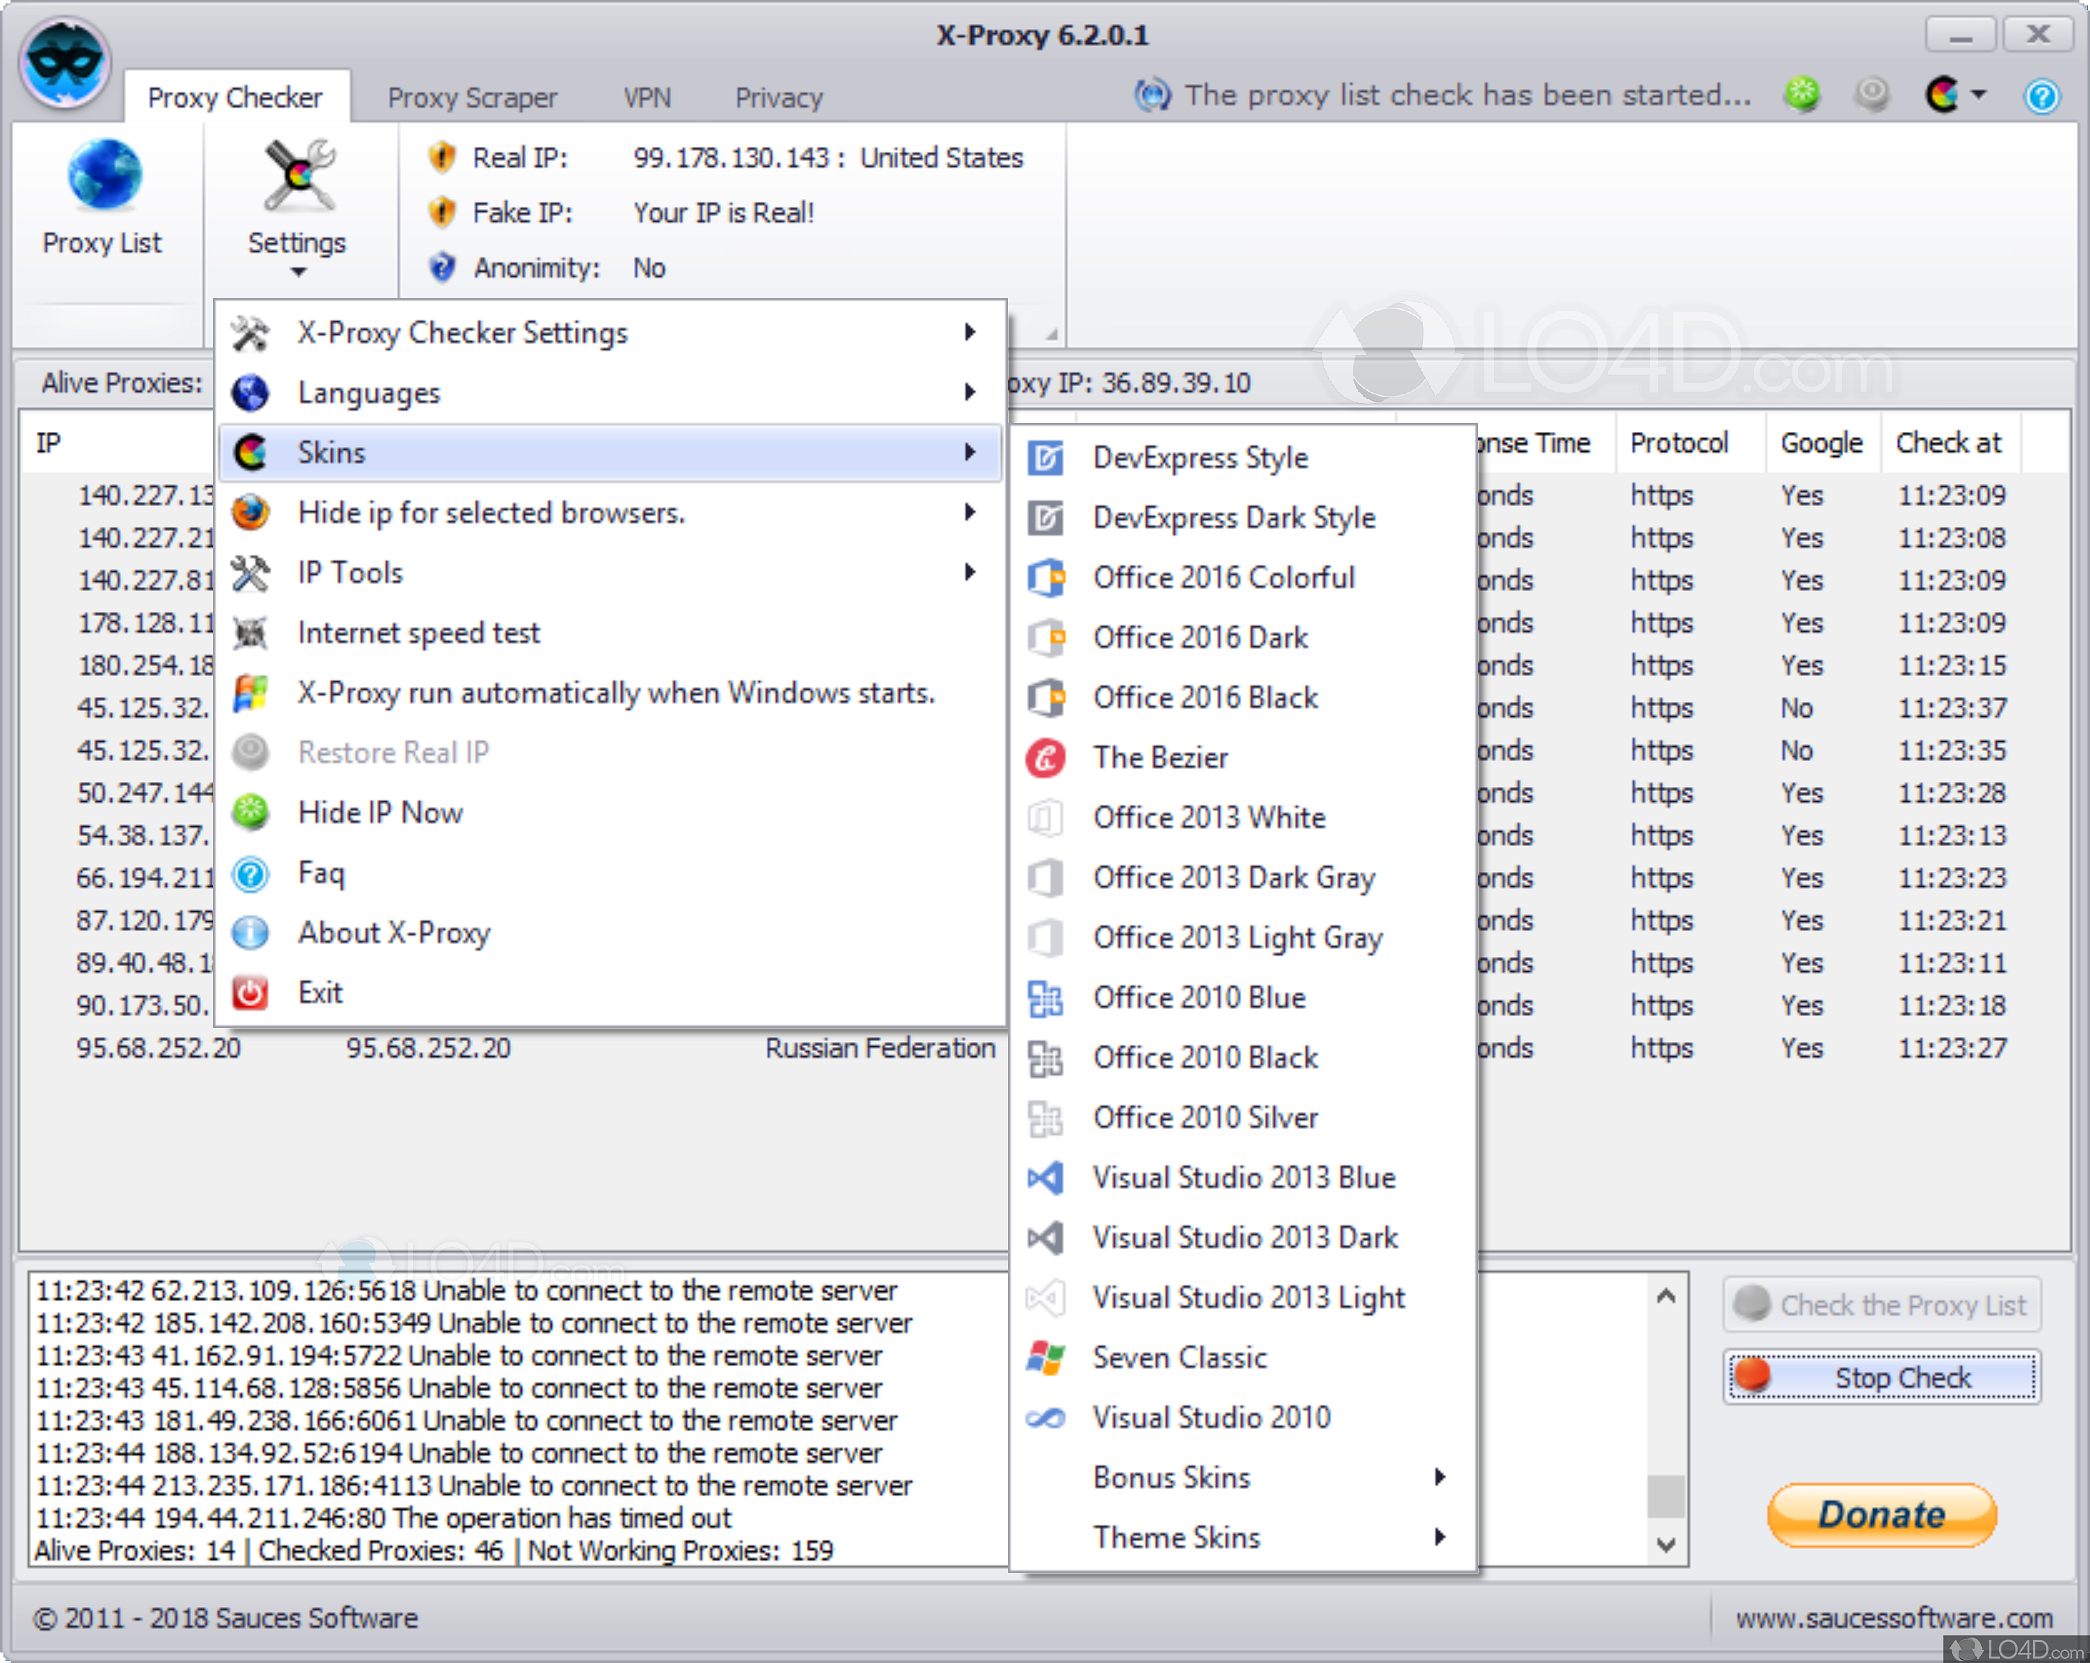This screenshot has width=2090, height=1663.
Task: Open the skin color dropdown arrow in the title bar
Action: (x=1978, y=95)
